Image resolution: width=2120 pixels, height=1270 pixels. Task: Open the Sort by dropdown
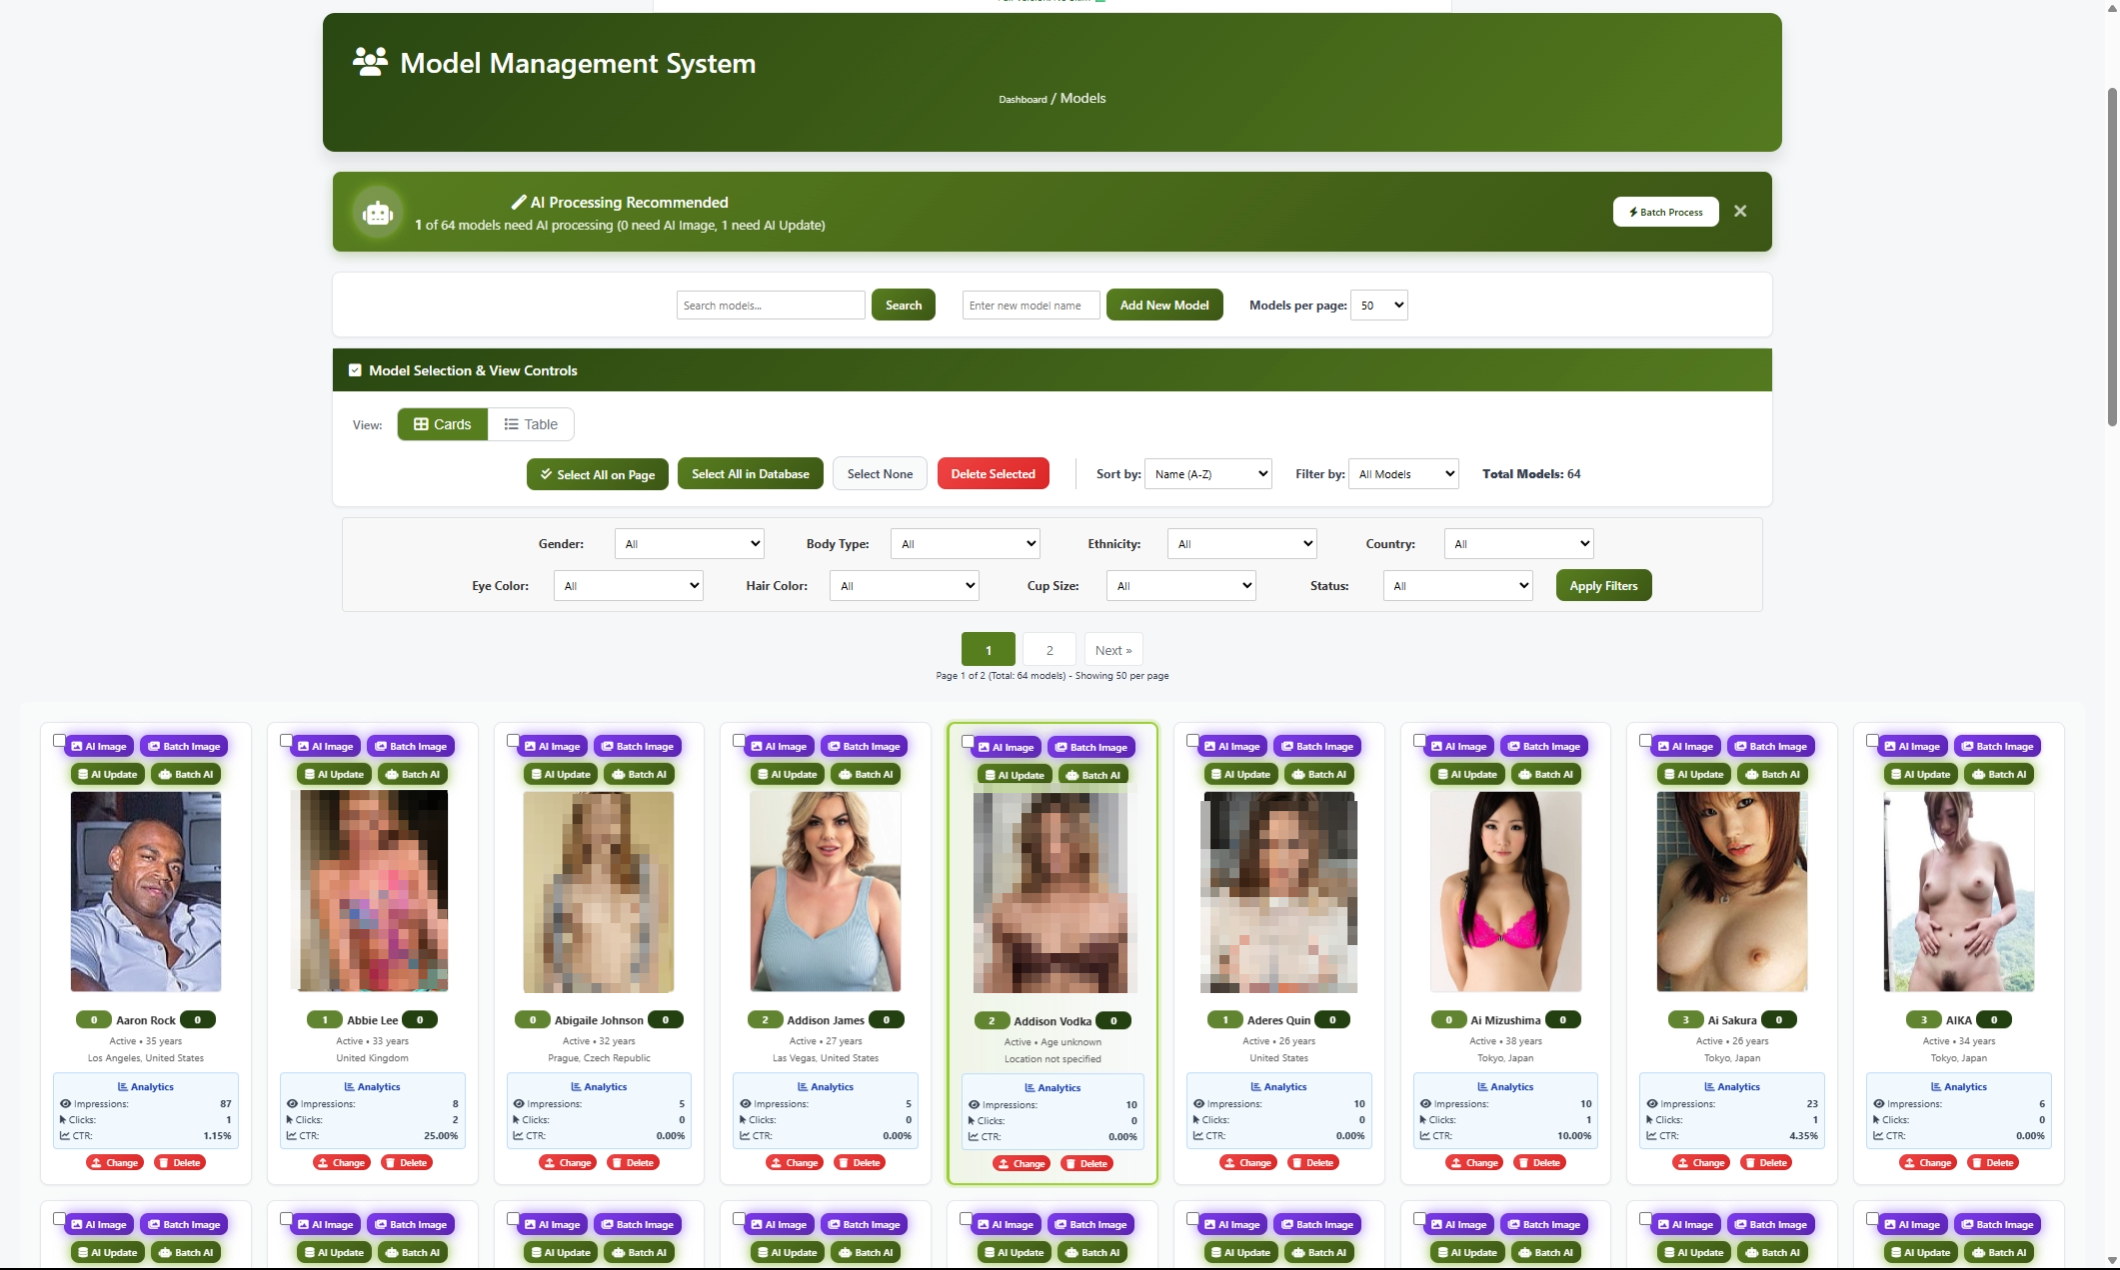click(1208, 474)
